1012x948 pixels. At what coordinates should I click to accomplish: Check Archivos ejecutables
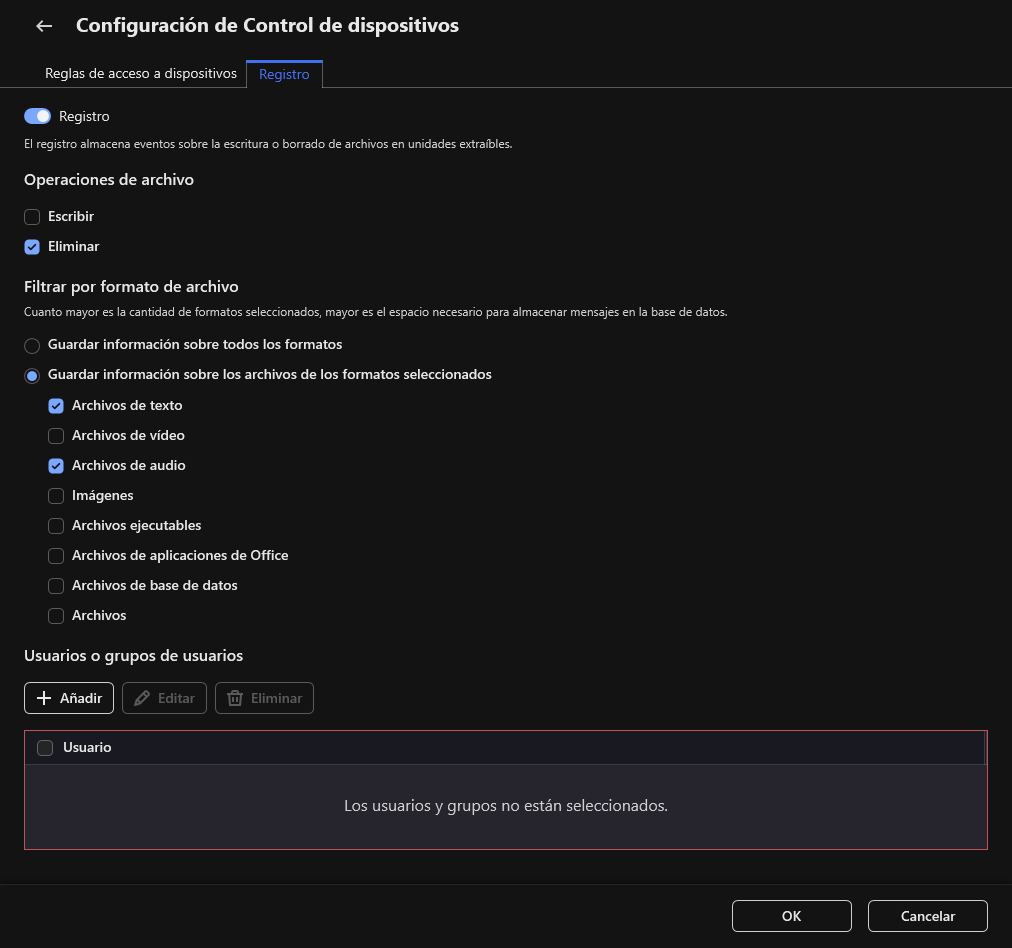point(56,525)
